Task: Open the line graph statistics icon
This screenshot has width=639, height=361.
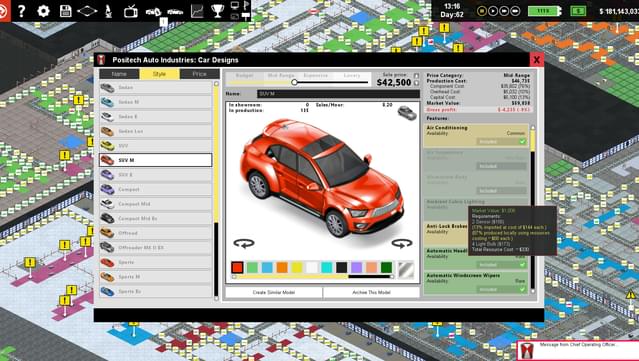Action: 197,11
